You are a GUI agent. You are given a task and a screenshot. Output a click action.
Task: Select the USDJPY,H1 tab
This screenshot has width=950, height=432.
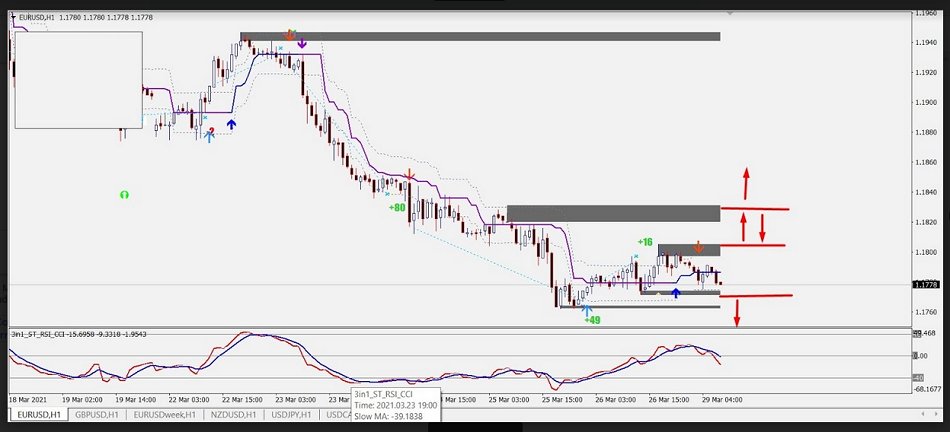tap(289, 414)
